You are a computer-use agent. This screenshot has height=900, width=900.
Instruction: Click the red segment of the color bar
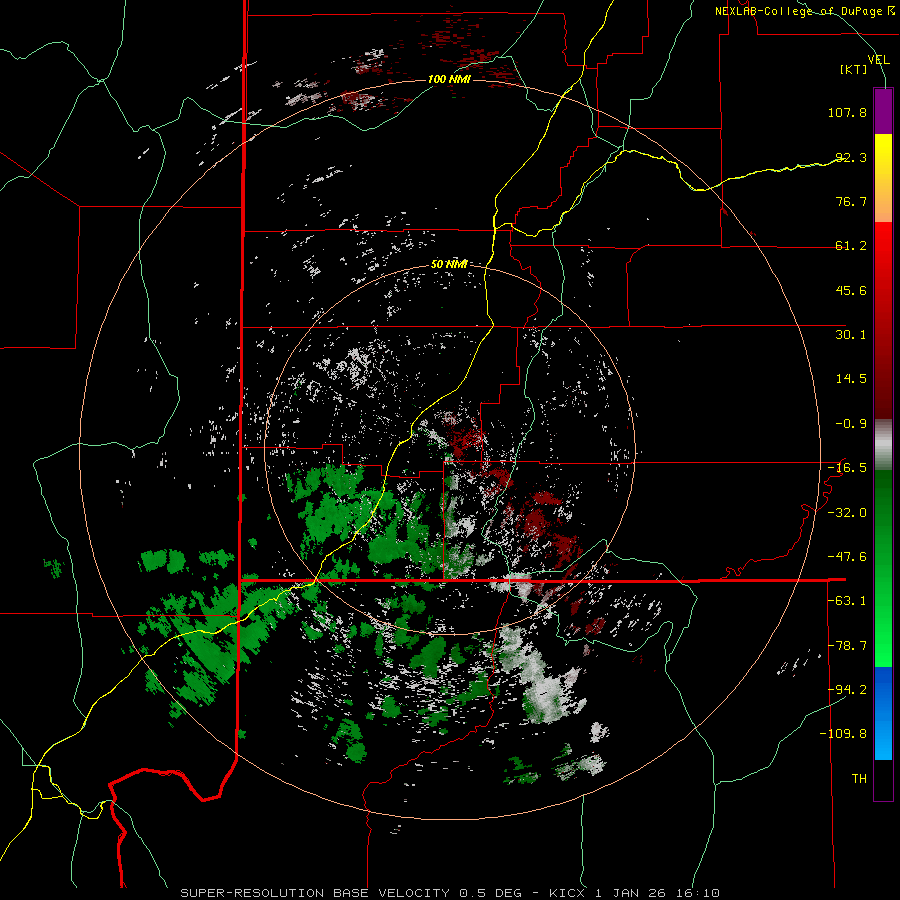pos(883,320)
